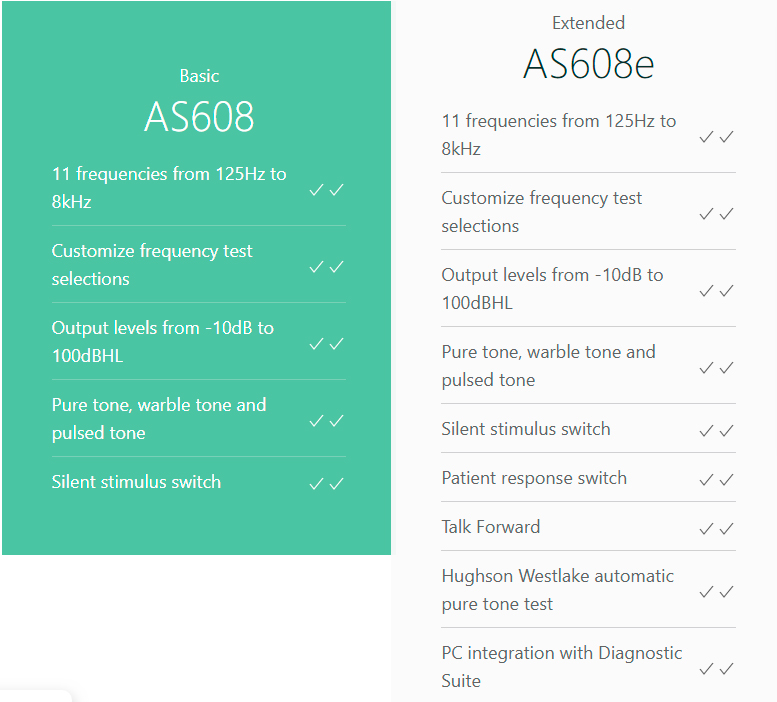Click checkmark beside Basic Pure tone row
The width and height of the screenshot is (777, 702).
[x=326, y=420]
